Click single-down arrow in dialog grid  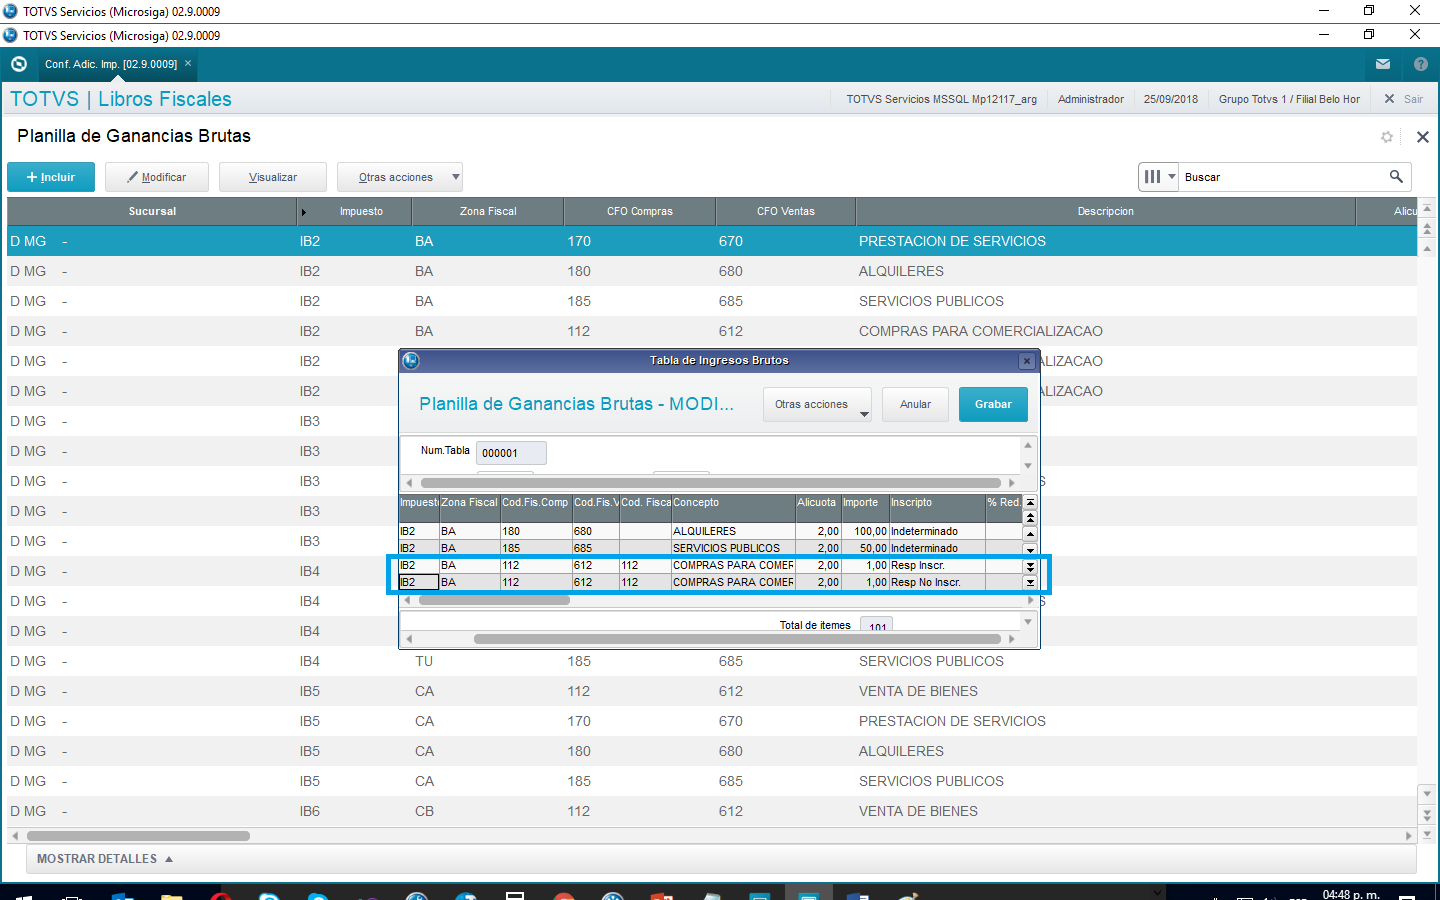[x=1030, y=550]
